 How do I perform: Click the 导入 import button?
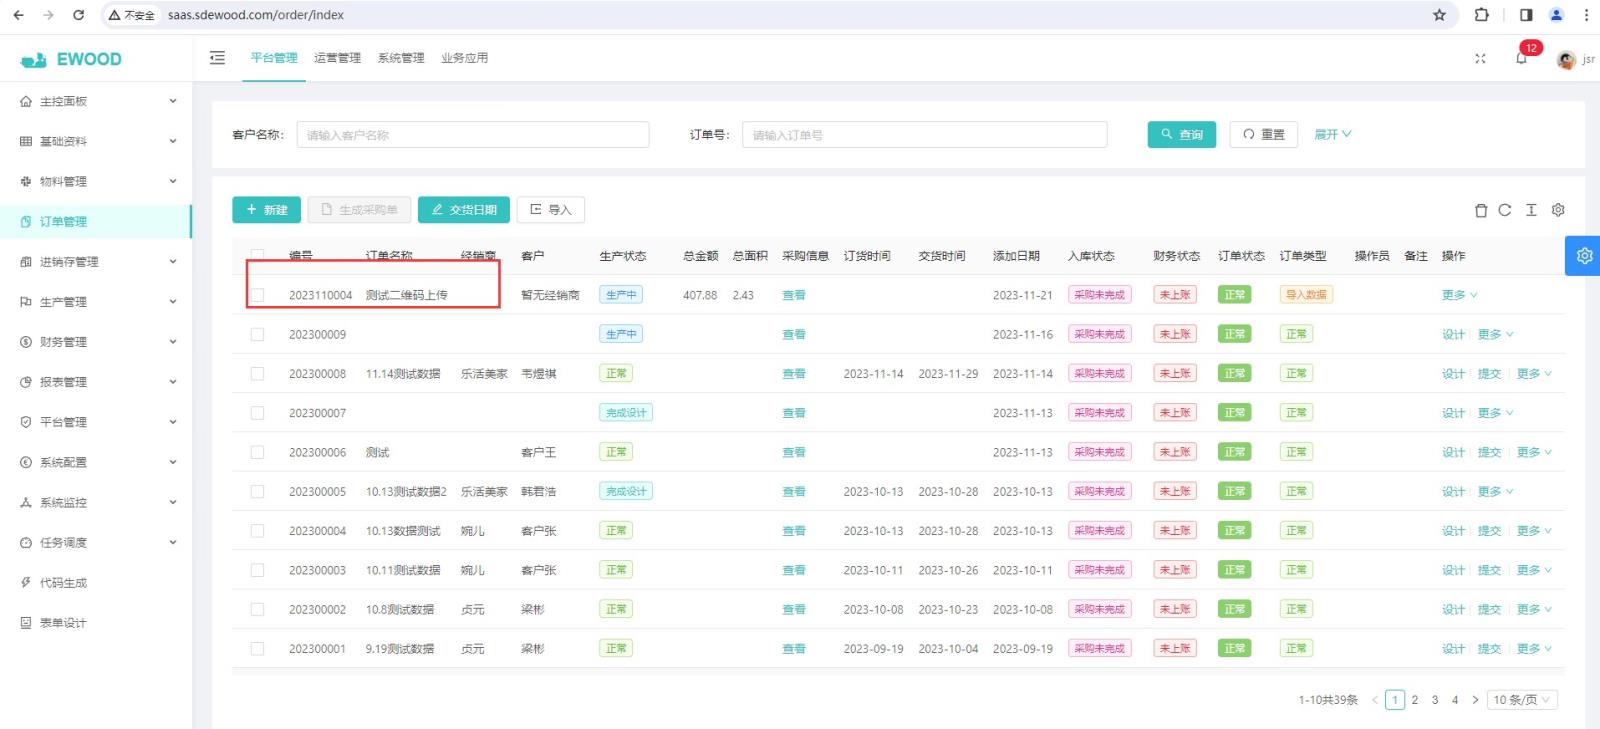551,210
